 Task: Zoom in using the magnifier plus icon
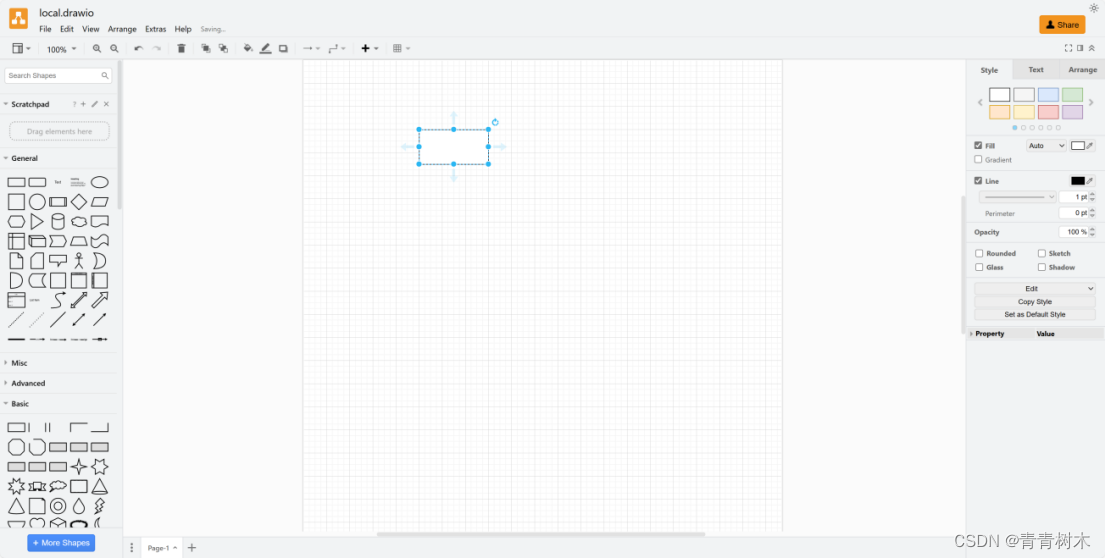click(x=97, y=49)
